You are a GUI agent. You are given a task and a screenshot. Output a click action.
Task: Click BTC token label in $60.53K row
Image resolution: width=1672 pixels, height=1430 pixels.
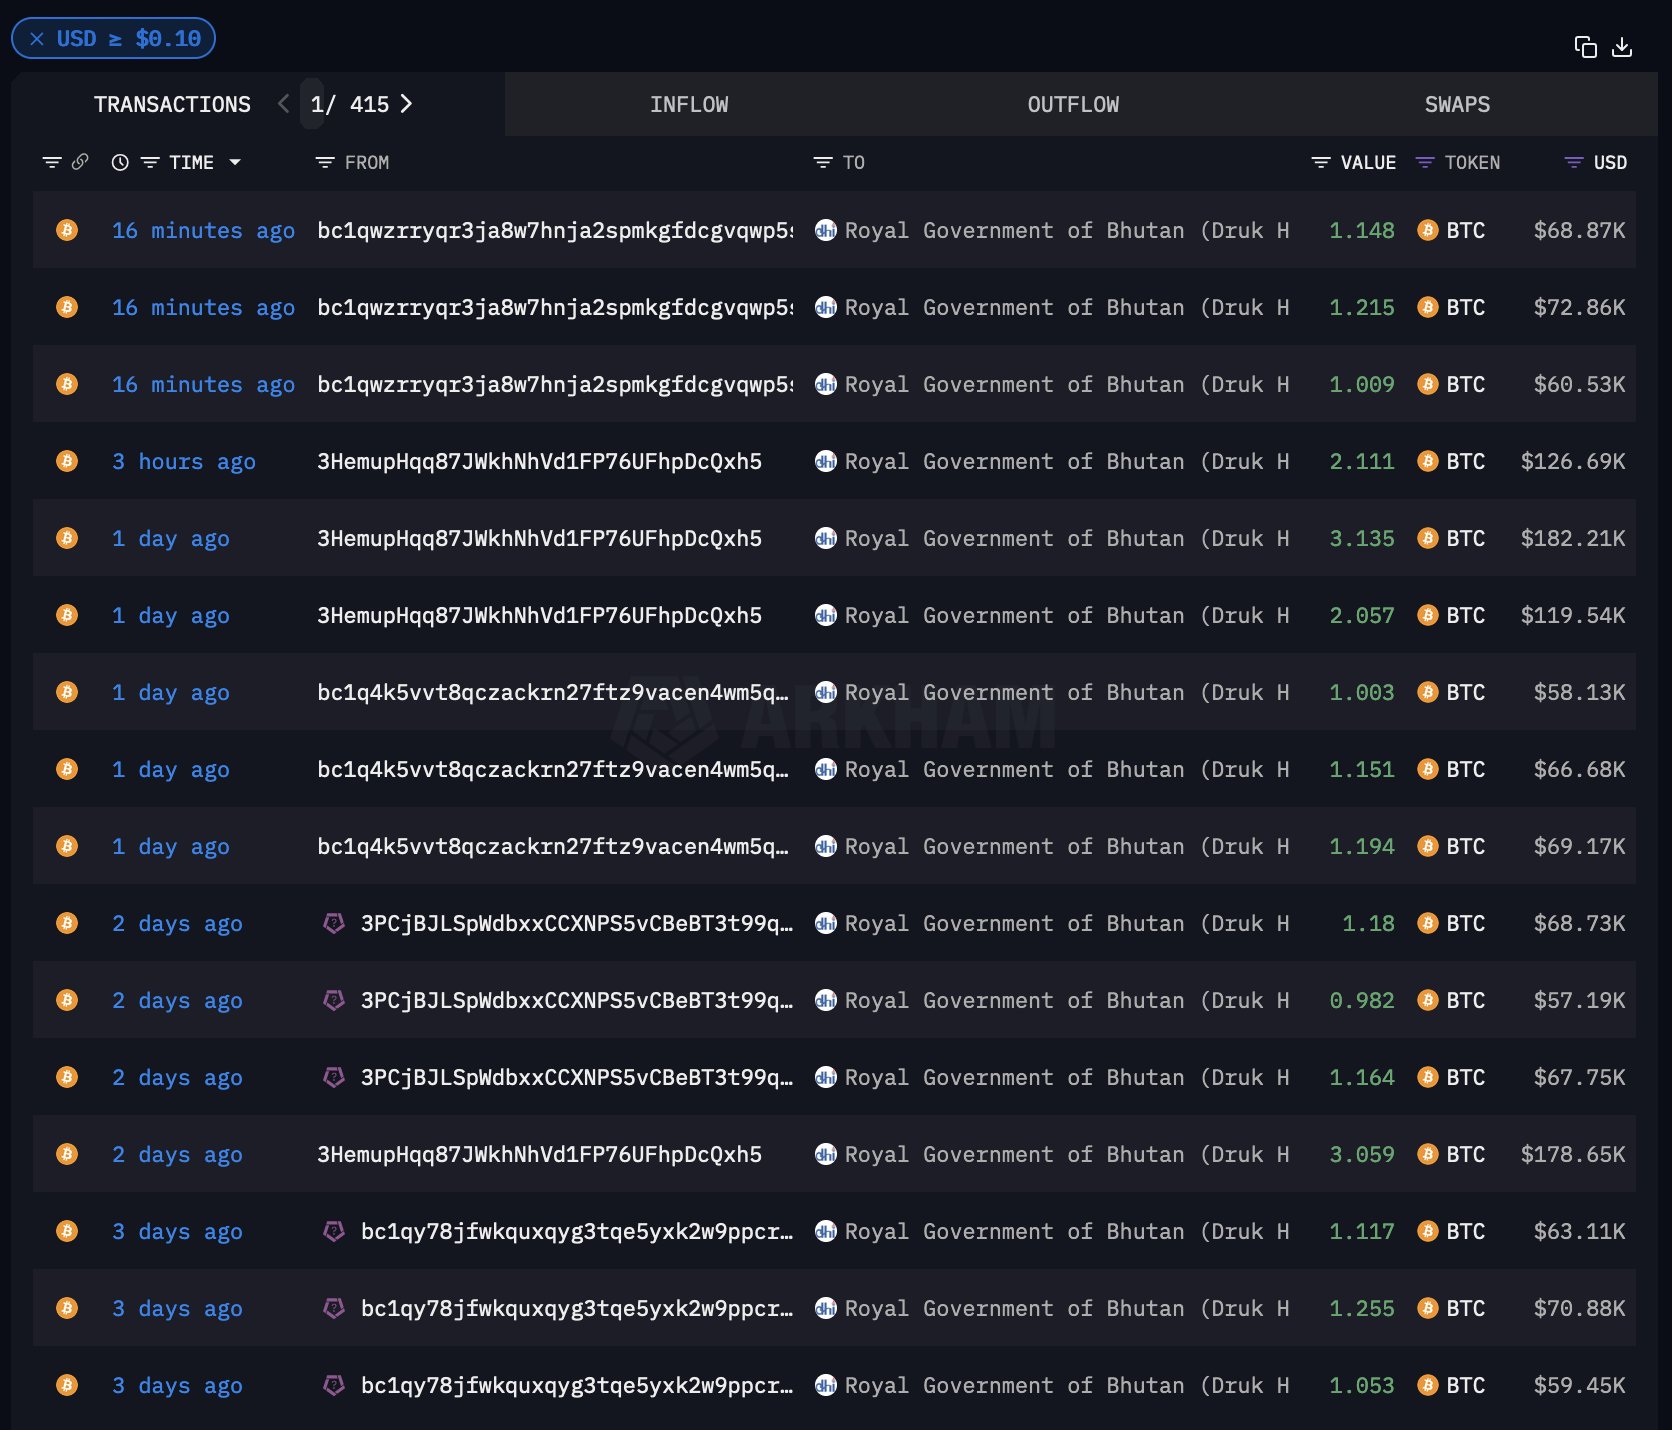1466,384
